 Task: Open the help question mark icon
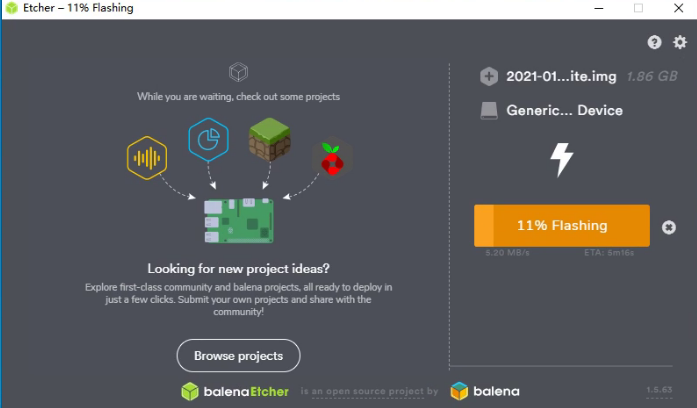click(x=654, y=42)
